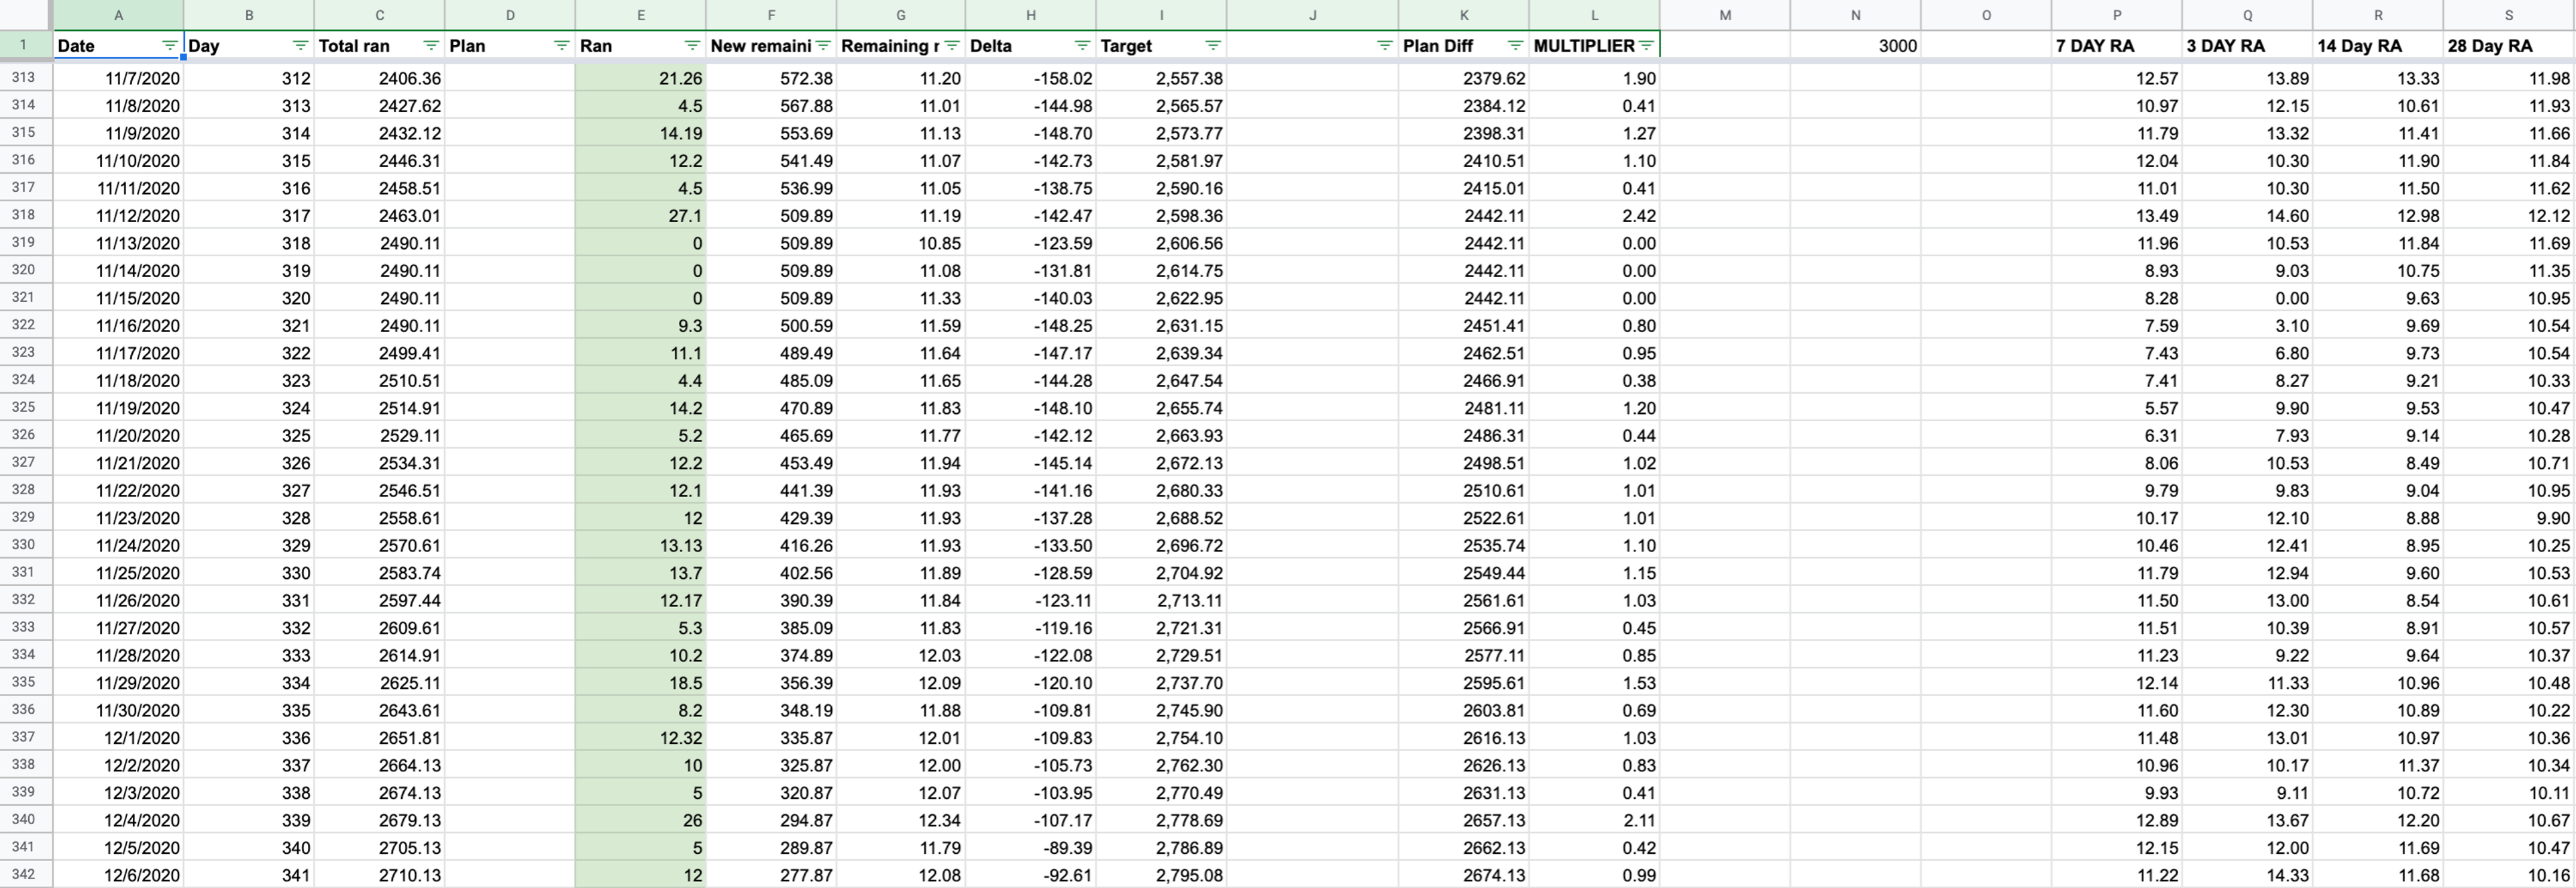The width and height of the screenshot is (2576, 888).
Task: Click 3 DAY RA cell 14.33
Action: [x=2247, y=875]
